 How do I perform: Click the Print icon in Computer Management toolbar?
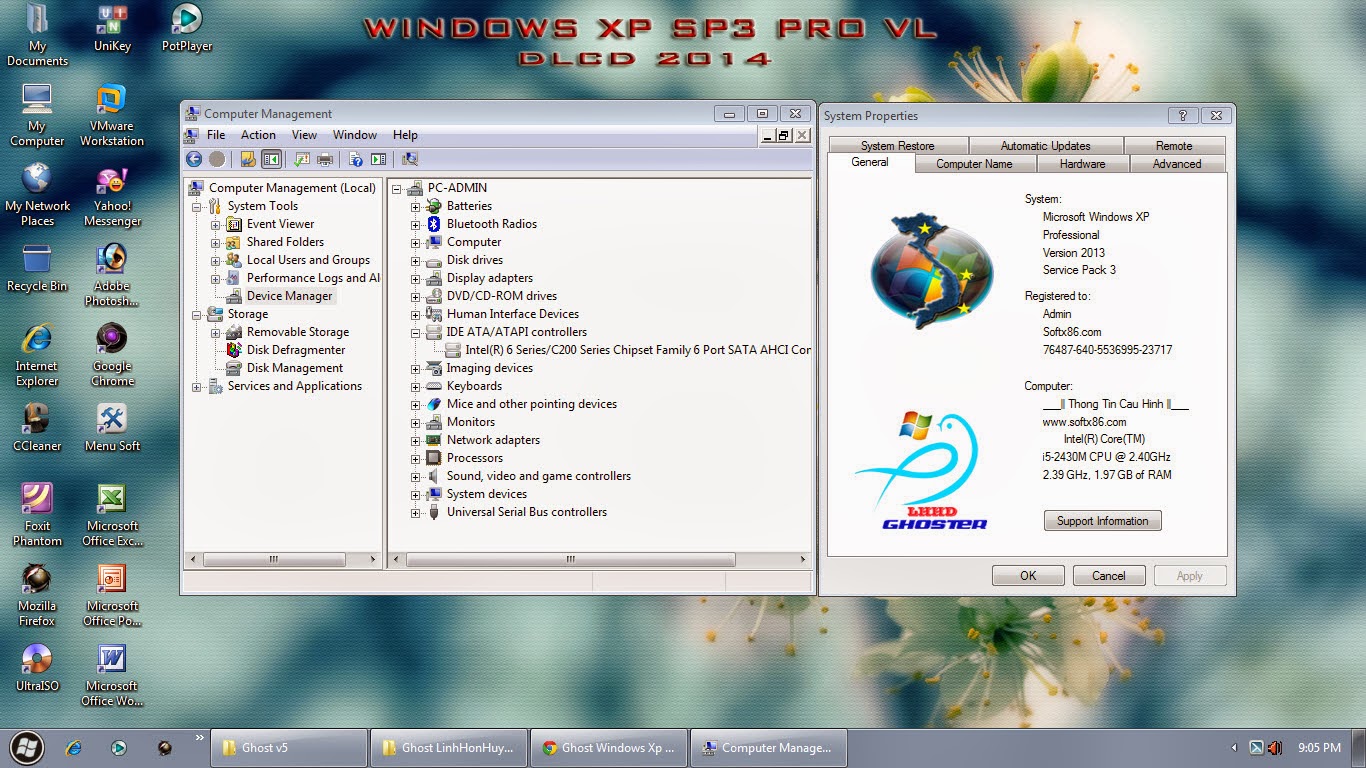pos(325,159)
